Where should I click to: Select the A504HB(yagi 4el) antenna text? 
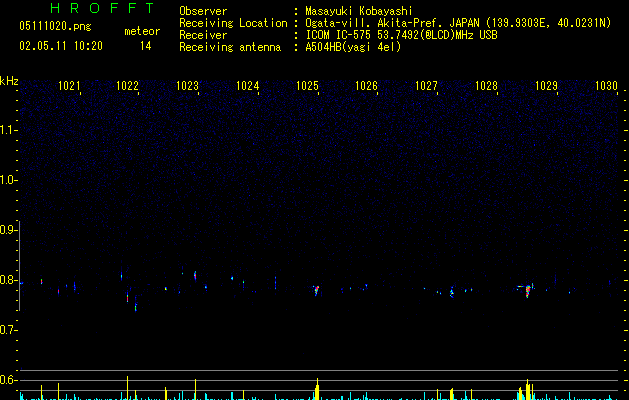click(x=353, y=47)
